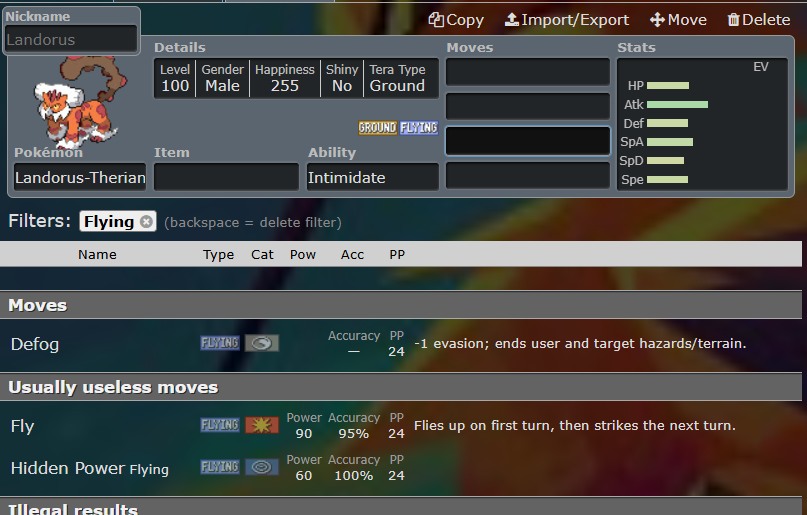
Task: Sort moves by Type column
Action: (x=218, y=255)
